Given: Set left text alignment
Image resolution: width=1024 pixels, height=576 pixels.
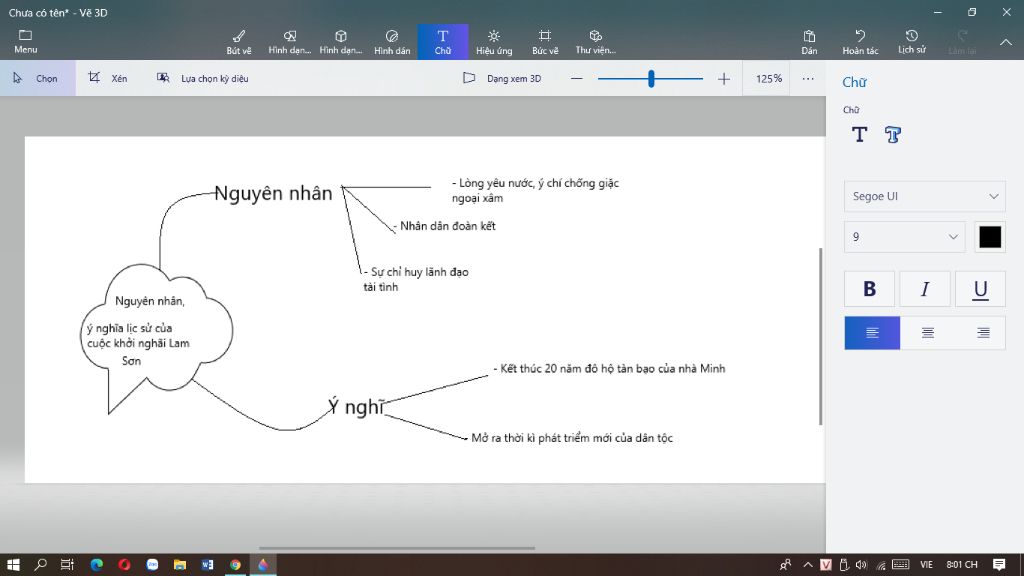Looking at the screenshot, I should coord(872,333).
